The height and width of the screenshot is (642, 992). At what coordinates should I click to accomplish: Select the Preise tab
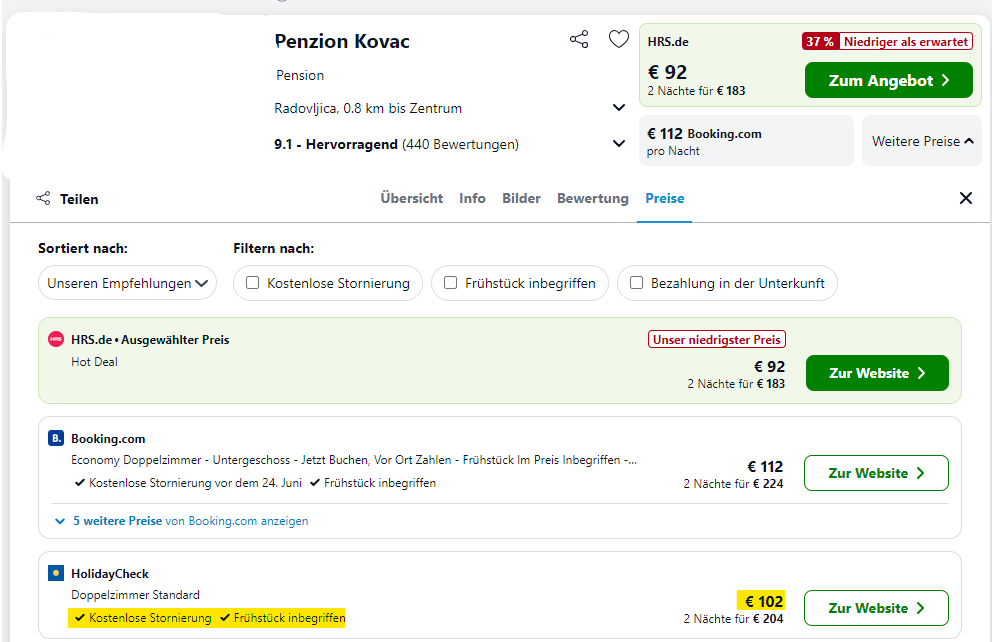click(665, 198)
